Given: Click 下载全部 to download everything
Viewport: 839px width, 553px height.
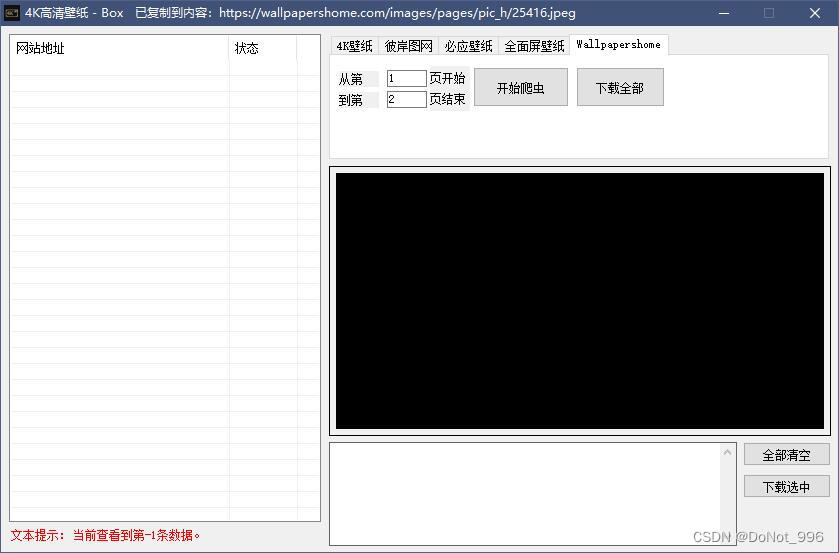Looking at the screenshot, I should click(x=620, y=87).
